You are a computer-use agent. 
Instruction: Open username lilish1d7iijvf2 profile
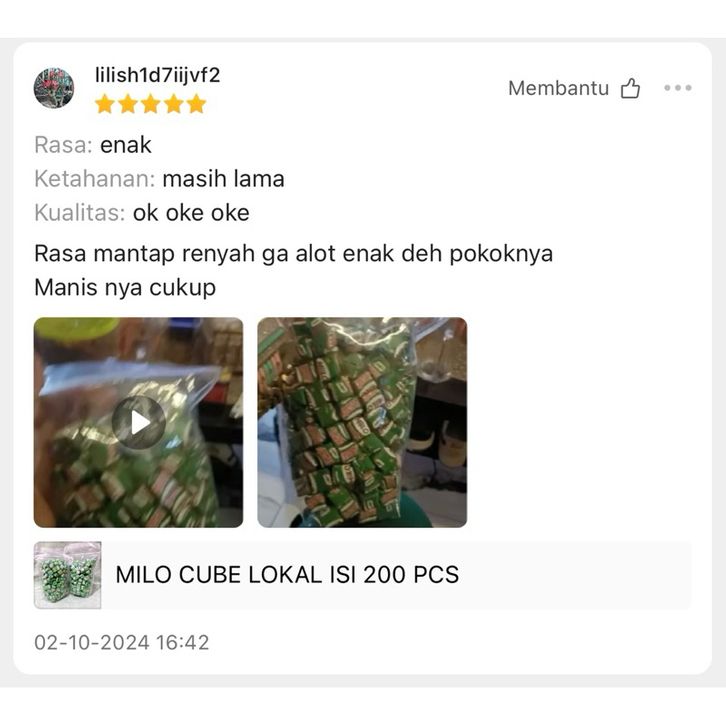pos(157,75)
